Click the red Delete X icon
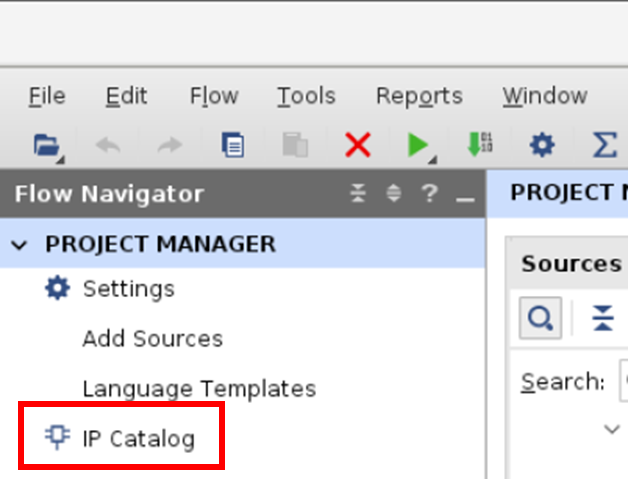The height and width of the screenshot is (479, 628). (x=357, y=146)
